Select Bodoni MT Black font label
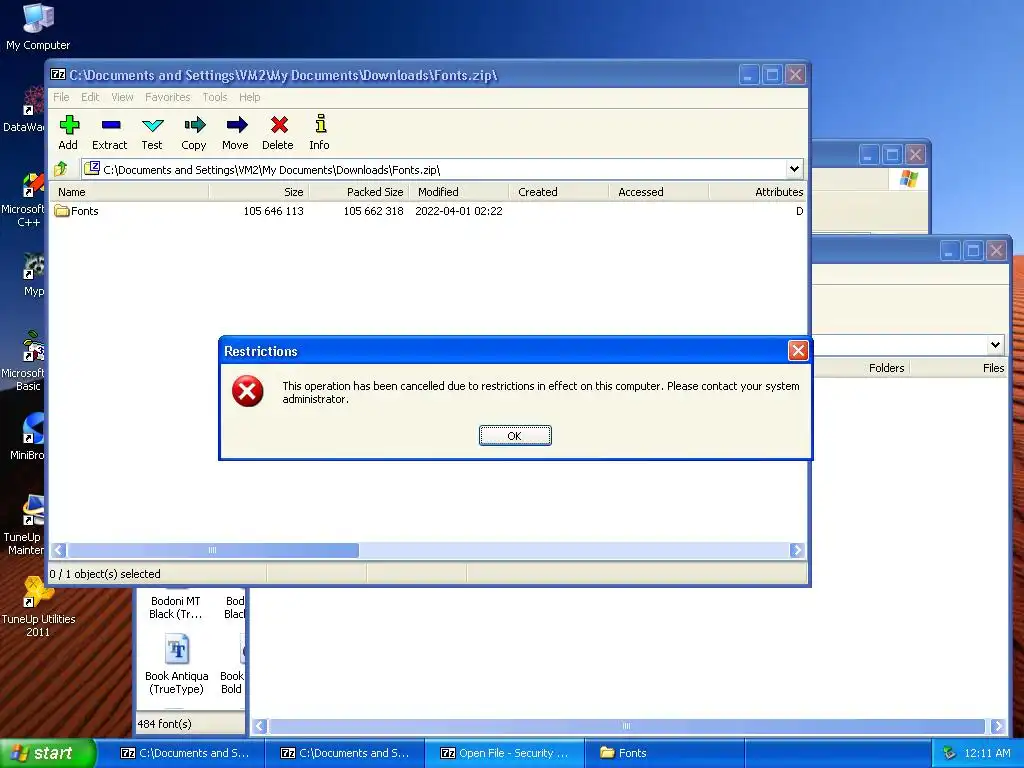This screenshot has width=1024, height=768. [x=176, y=607]
